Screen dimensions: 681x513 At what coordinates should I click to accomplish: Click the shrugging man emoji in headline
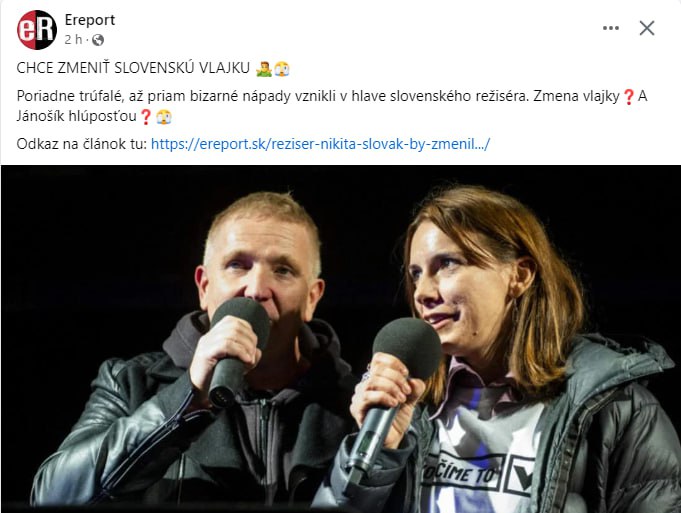[264, 69]
